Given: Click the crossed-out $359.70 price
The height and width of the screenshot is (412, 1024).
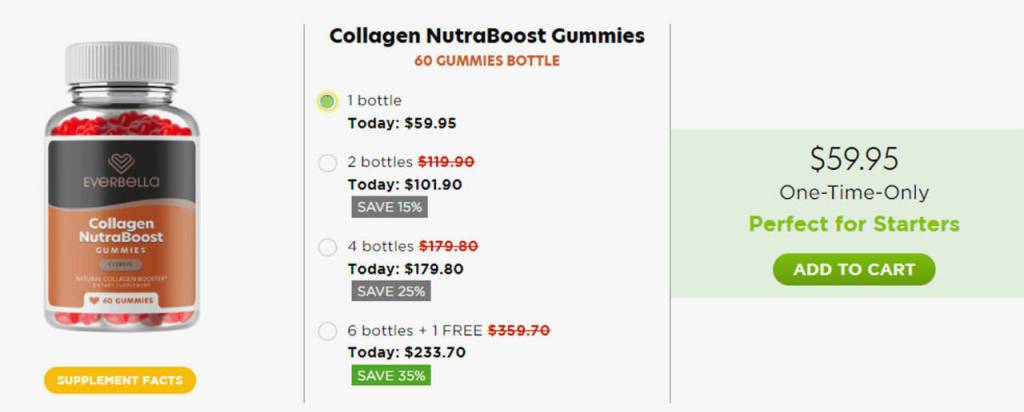Looking at the screenshot, I should coord(518,330).
